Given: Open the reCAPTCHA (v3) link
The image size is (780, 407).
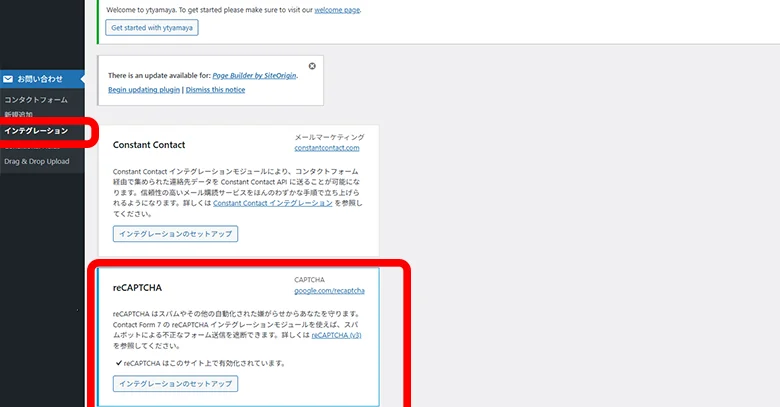Looking at the screenshot, I should click(x=336, y=335).
